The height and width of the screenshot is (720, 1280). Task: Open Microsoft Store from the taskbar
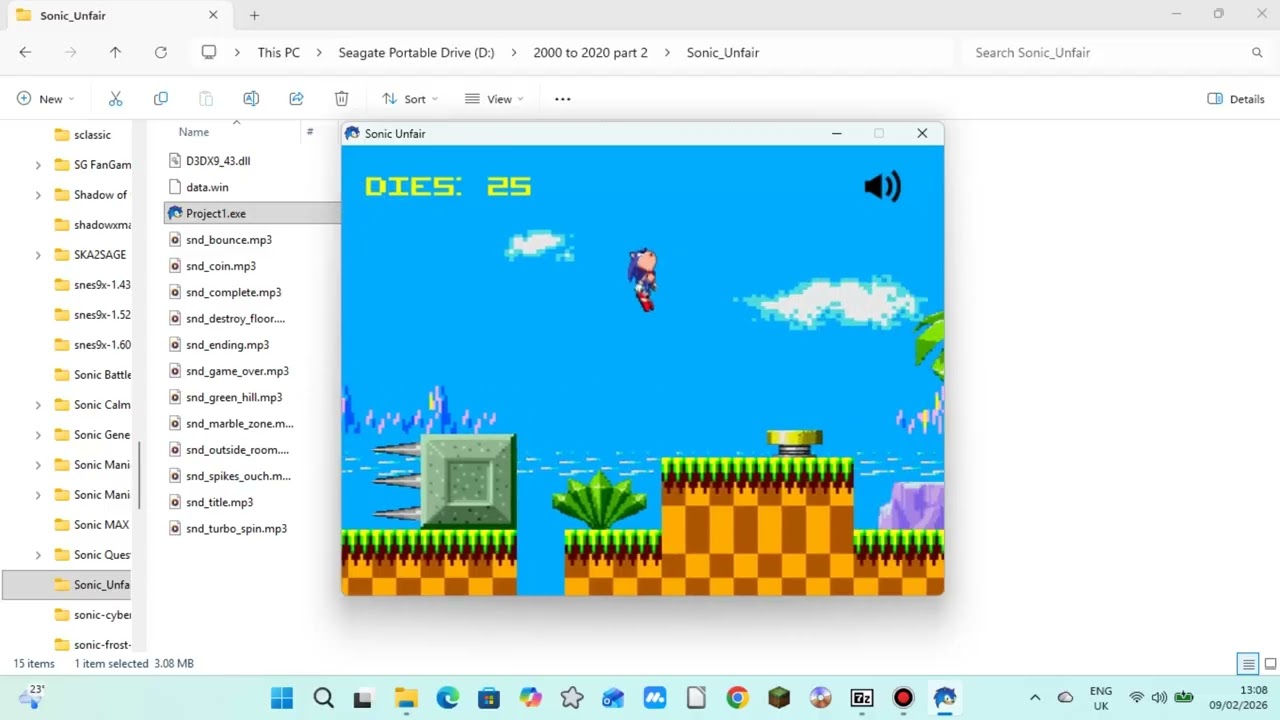pos(488,697)
